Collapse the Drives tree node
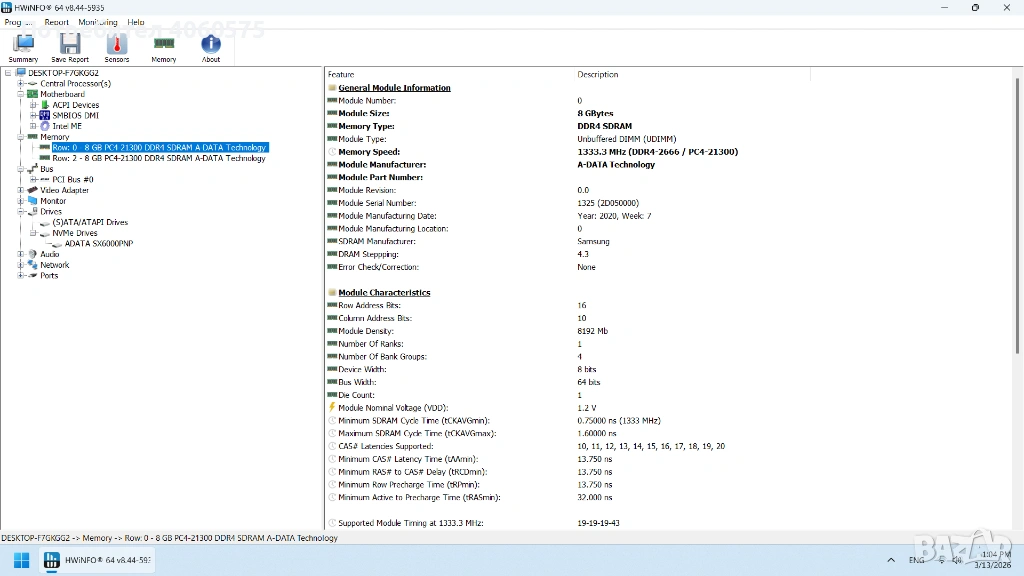This screenshot has width=1024, height=576. click(x=20, y=212)
